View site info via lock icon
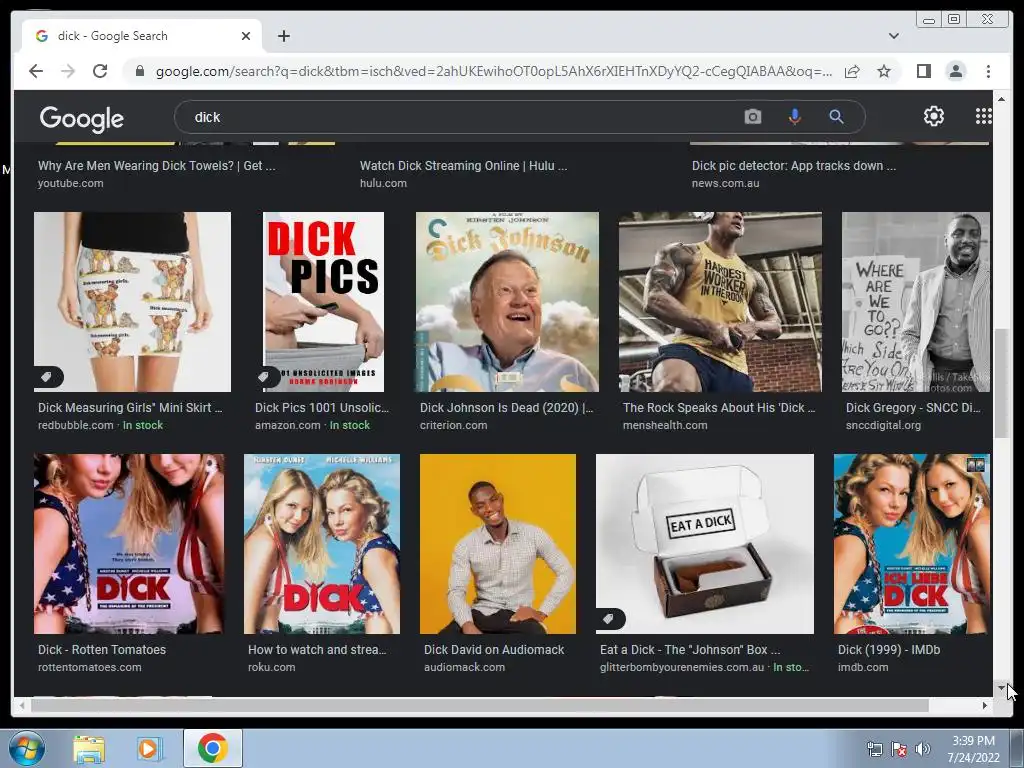The height and width of the screenshot is (768, 1024). (139, 71)
